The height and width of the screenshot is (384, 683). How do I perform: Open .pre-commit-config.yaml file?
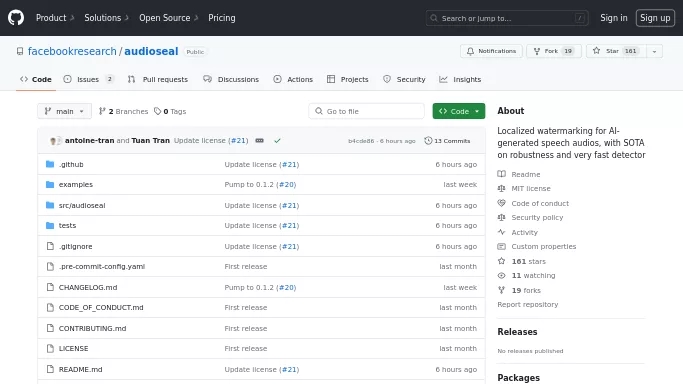pyautogui.click(x=102, y=266)
